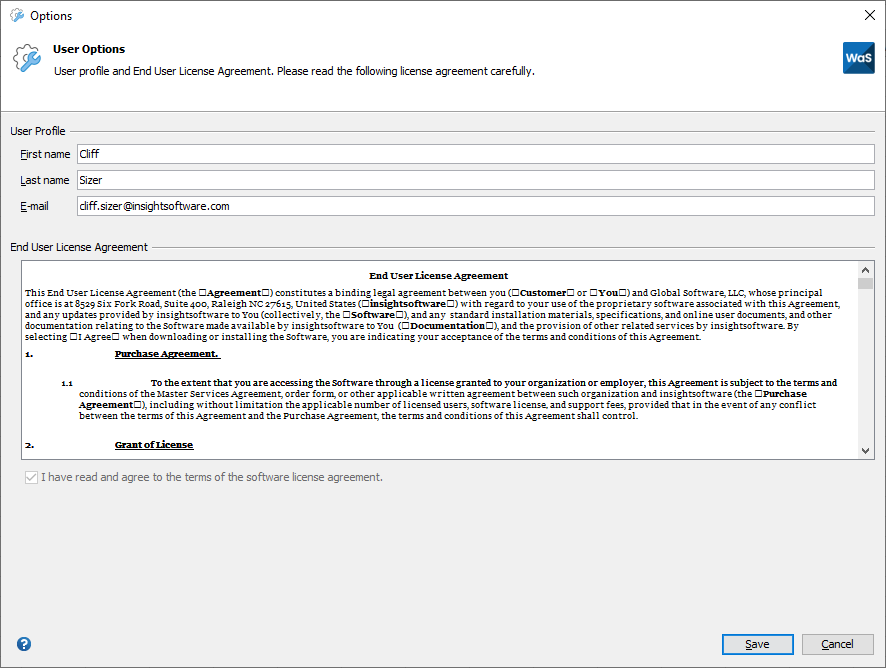Click the underlined Purchase Agreement heading
Image resolution: width=886 pixels, height=668 pixels.
pos(166,353)
